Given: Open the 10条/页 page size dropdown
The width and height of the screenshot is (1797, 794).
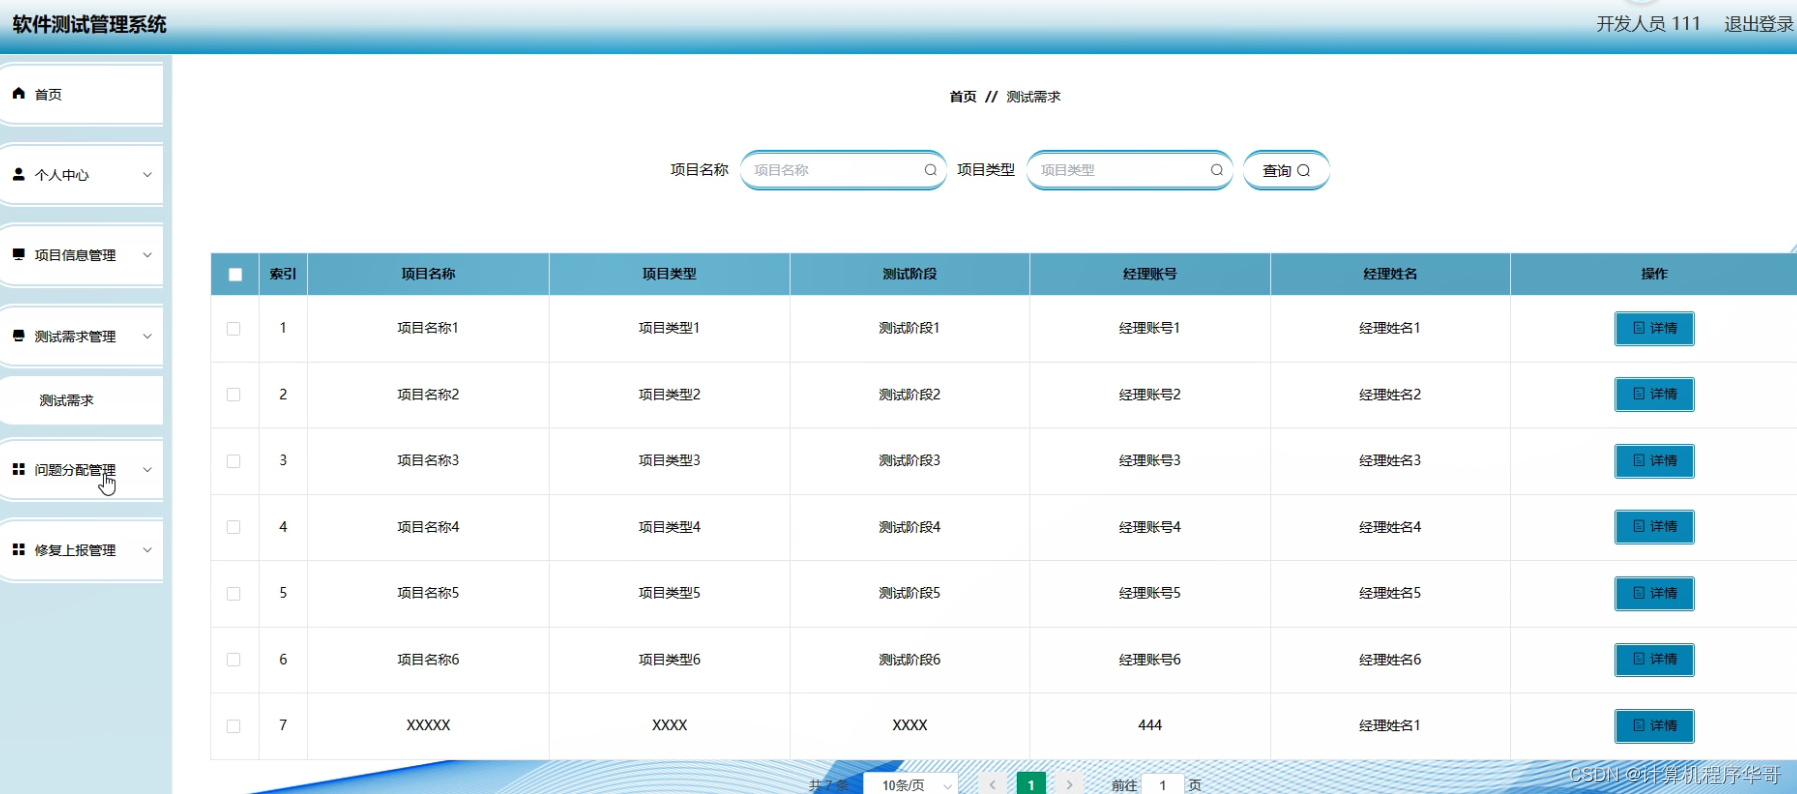Looking at the screenshot, I should point(911,784).
